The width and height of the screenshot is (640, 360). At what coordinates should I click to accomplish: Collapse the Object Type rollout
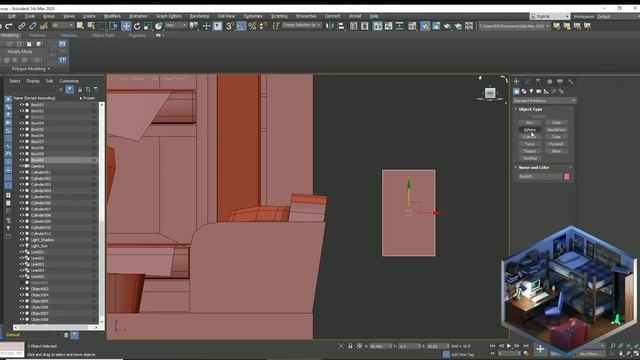click(x=530, y=109)
